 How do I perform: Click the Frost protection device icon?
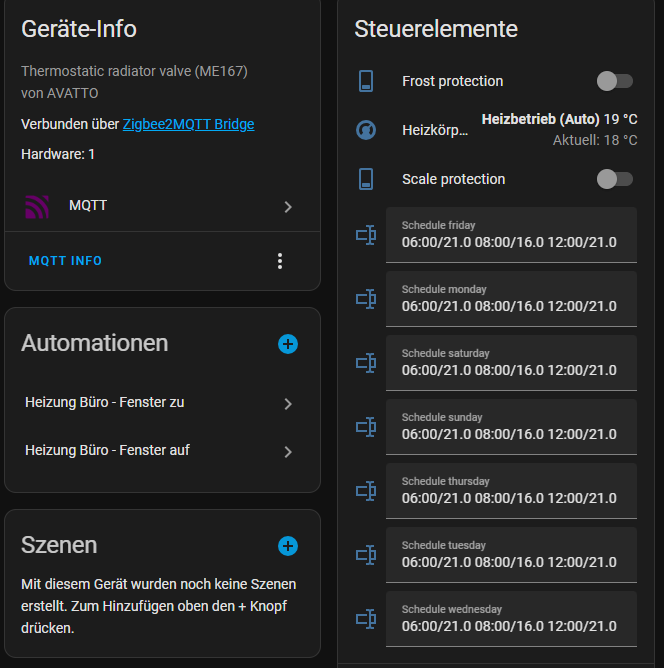(366, 81)
